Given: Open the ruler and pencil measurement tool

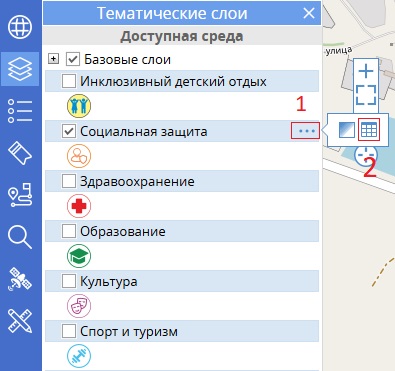Looking at the screenshot, I should [20, 321].
